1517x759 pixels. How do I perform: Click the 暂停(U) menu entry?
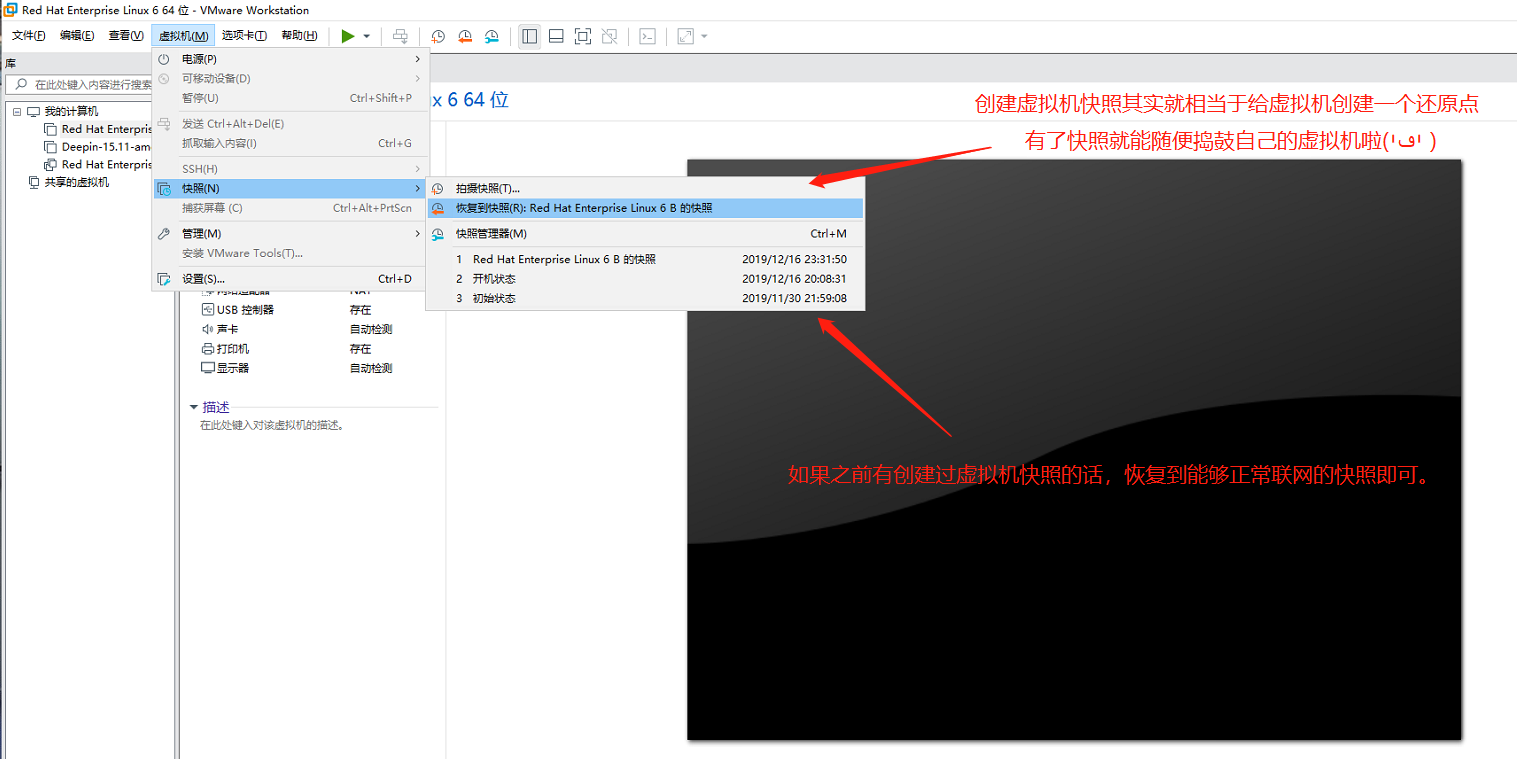tap(291, 98)
